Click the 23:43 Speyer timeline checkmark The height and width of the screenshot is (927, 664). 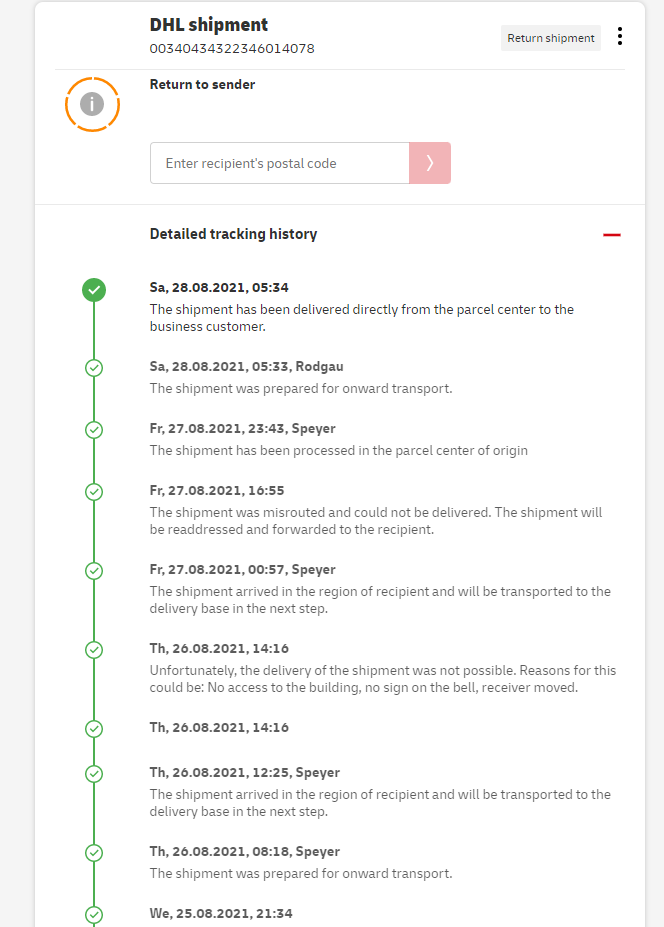click(94, 429)
